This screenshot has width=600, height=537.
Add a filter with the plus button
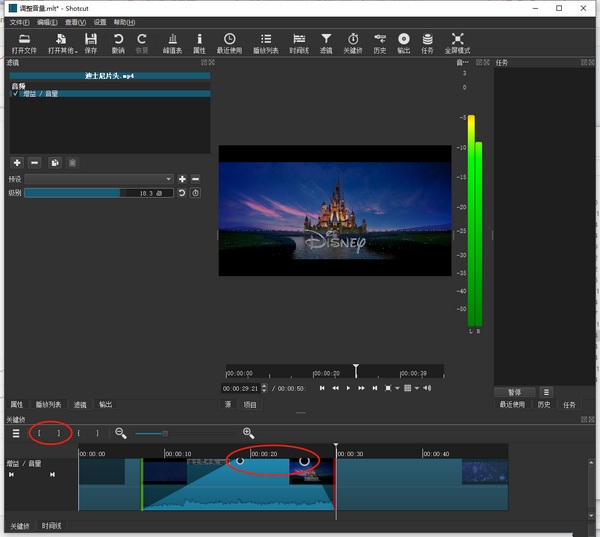(17, 162)
